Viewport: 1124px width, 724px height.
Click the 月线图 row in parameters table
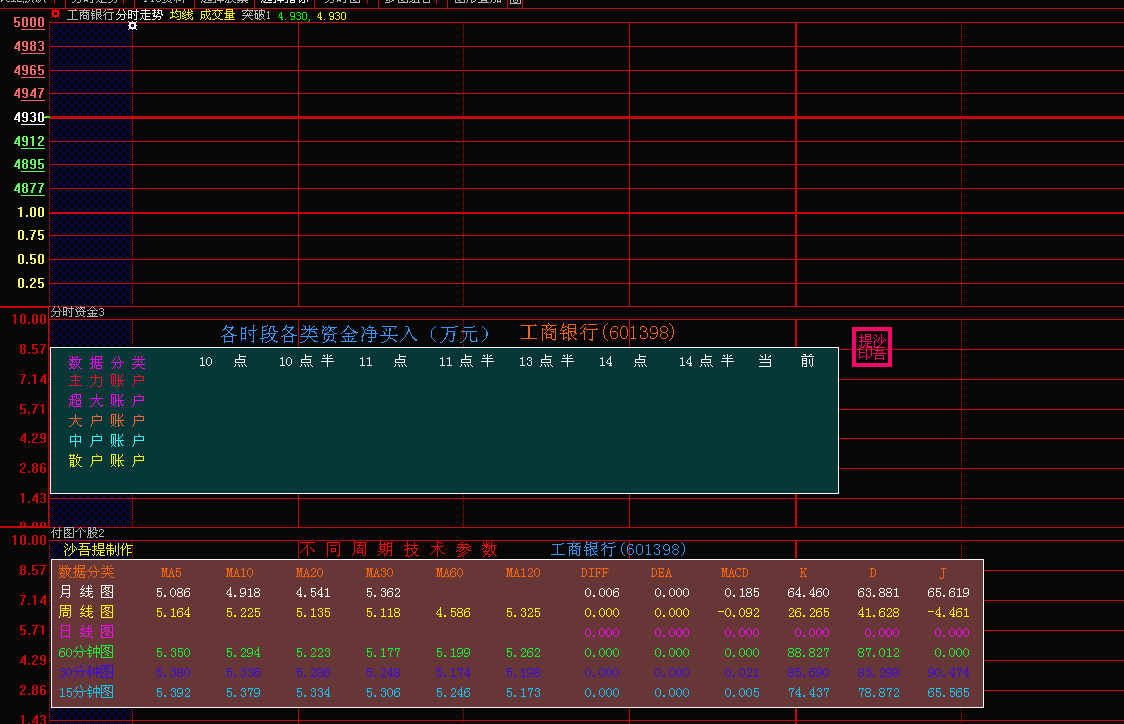pos(86,592)
